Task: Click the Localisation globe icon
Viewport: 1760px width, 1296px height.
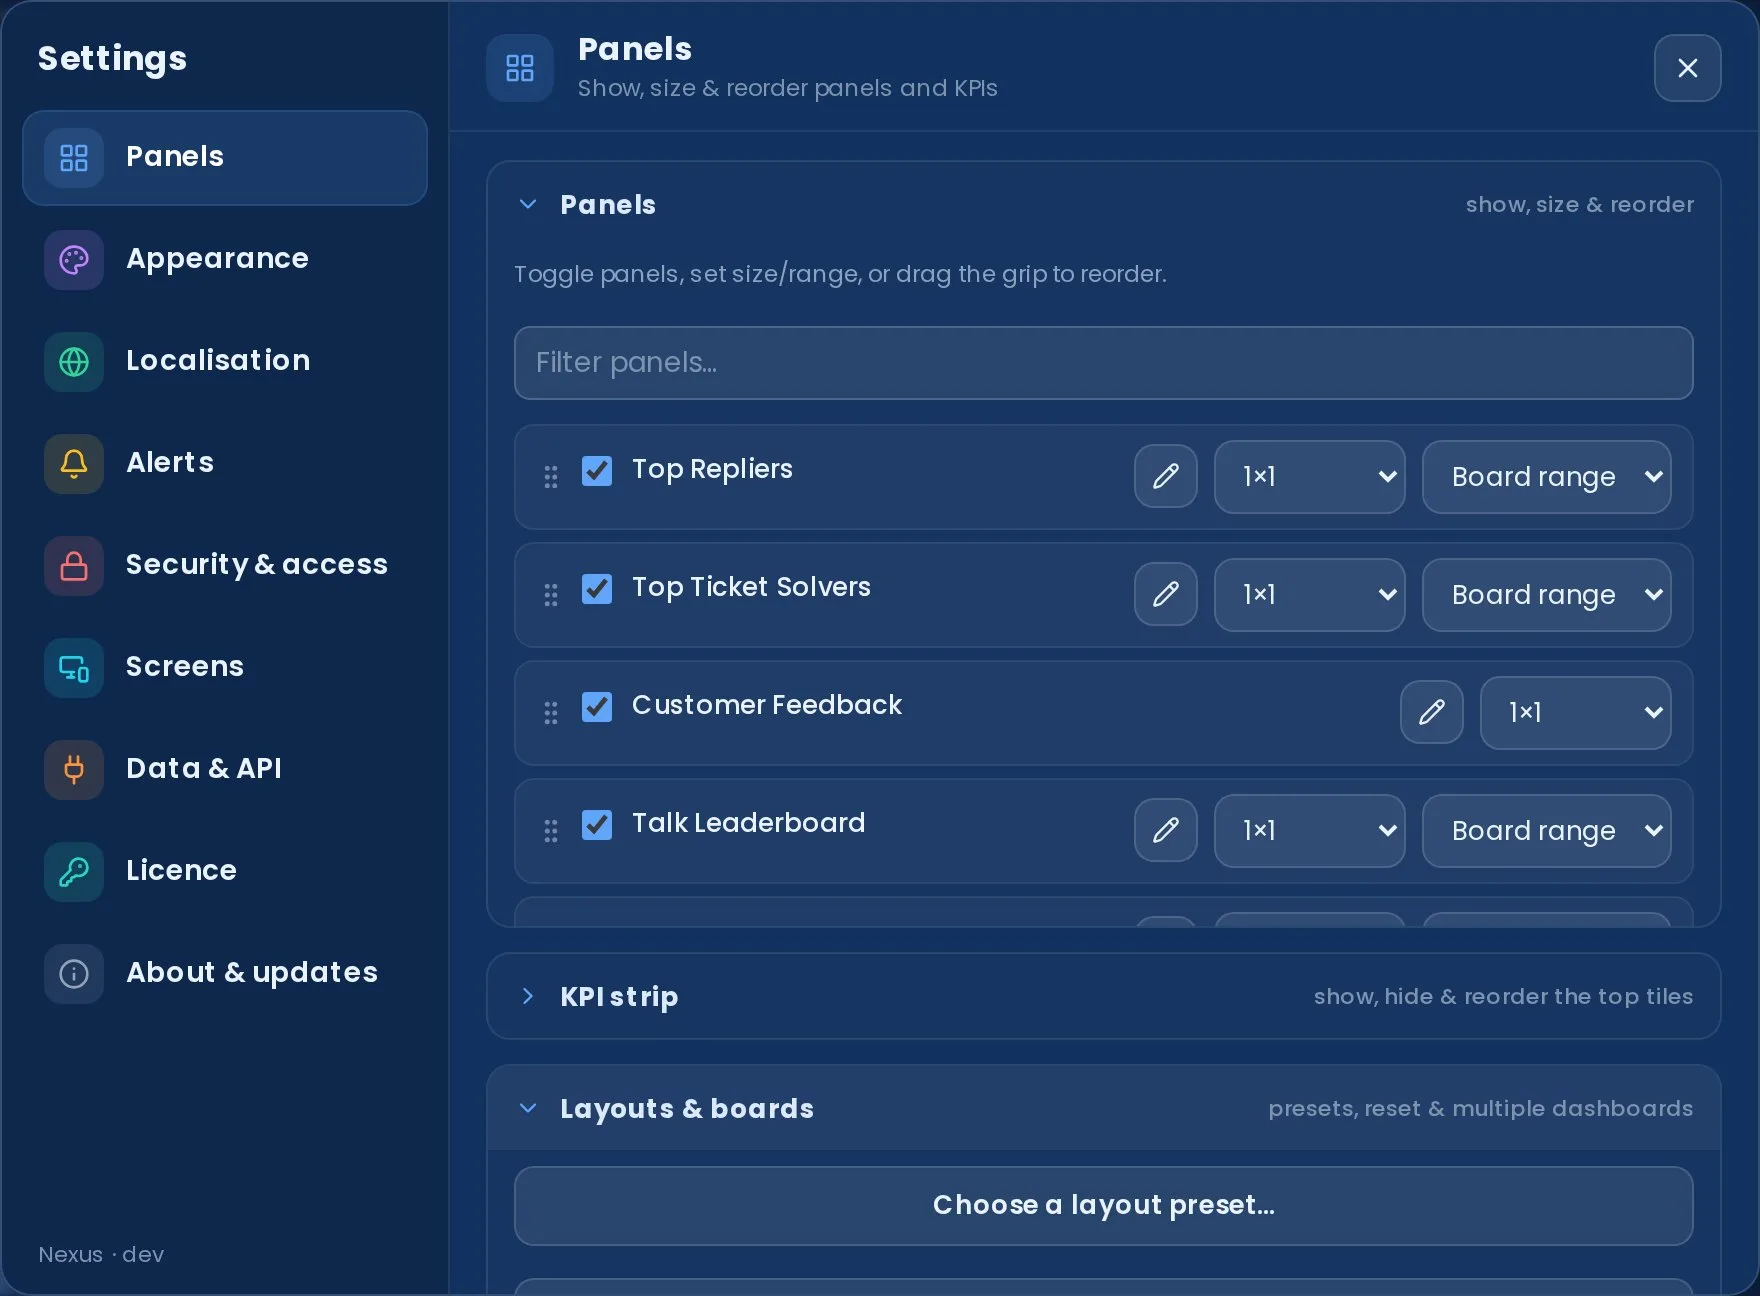Action: (74, 362)
